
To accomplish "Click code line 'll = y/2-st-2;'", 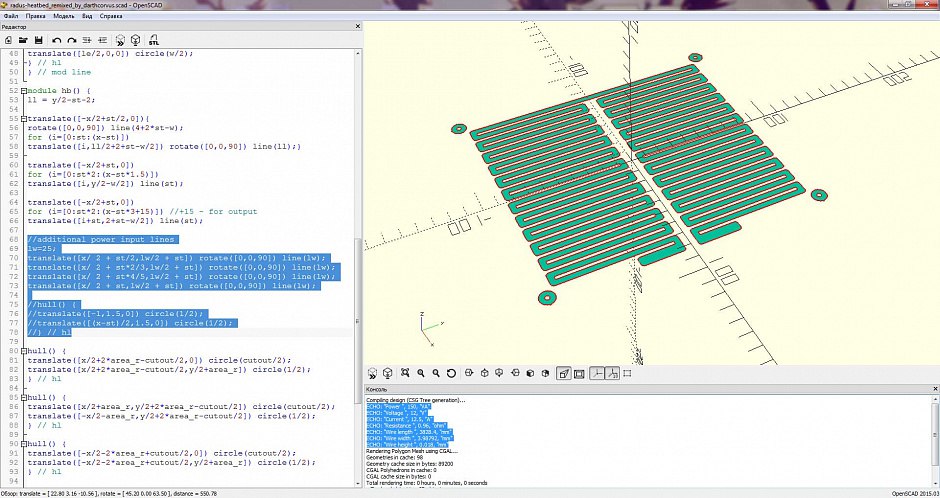I will (x=61, y=100).
